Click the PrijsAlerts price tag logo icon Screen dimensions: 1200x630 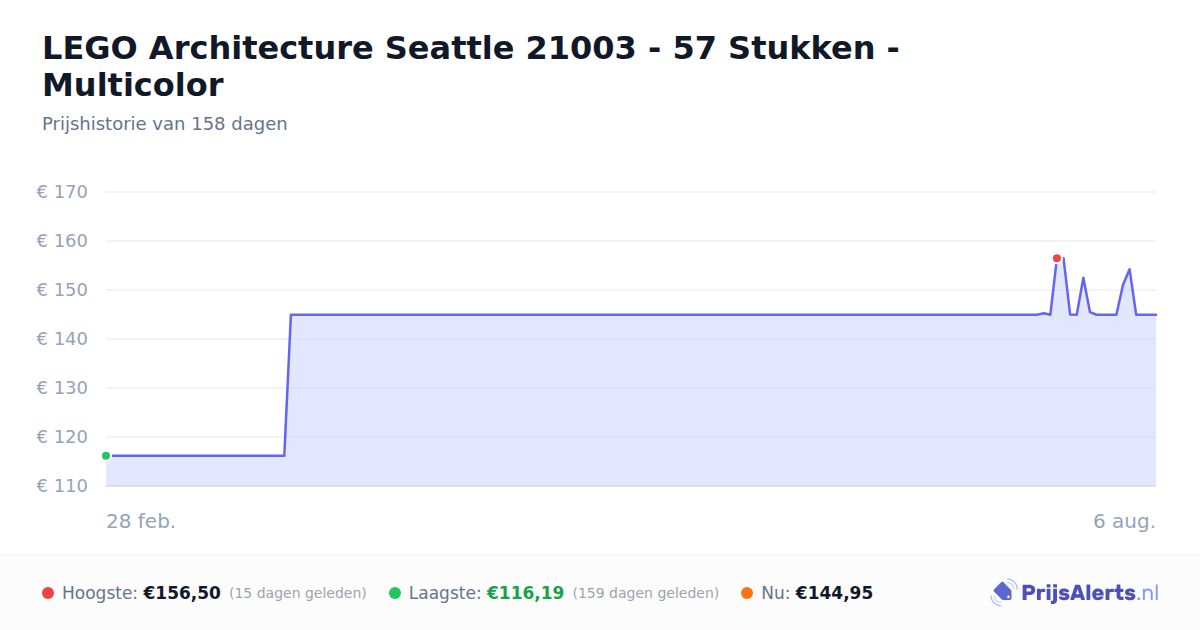tap(1003, 593)
